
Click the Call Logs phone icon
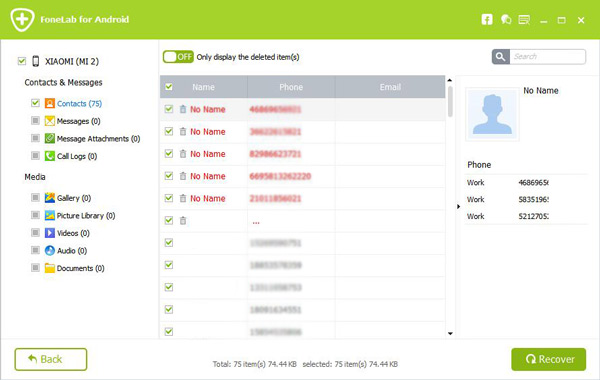(x=50, y=156)
